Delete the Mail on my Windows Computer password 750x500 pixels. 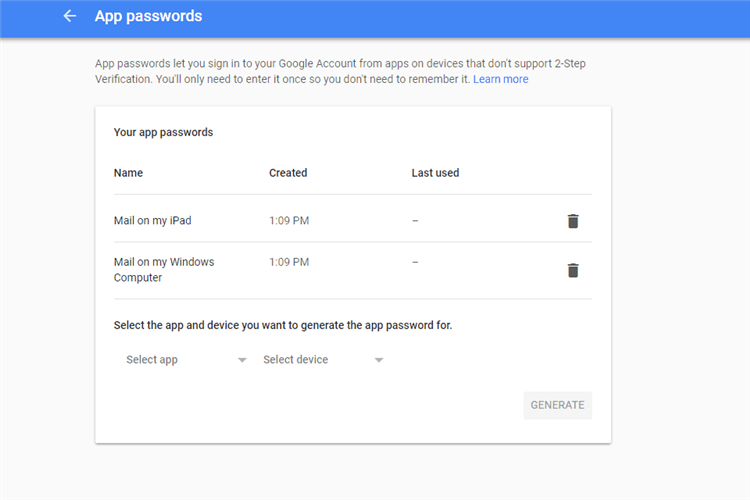coord(573,270)
